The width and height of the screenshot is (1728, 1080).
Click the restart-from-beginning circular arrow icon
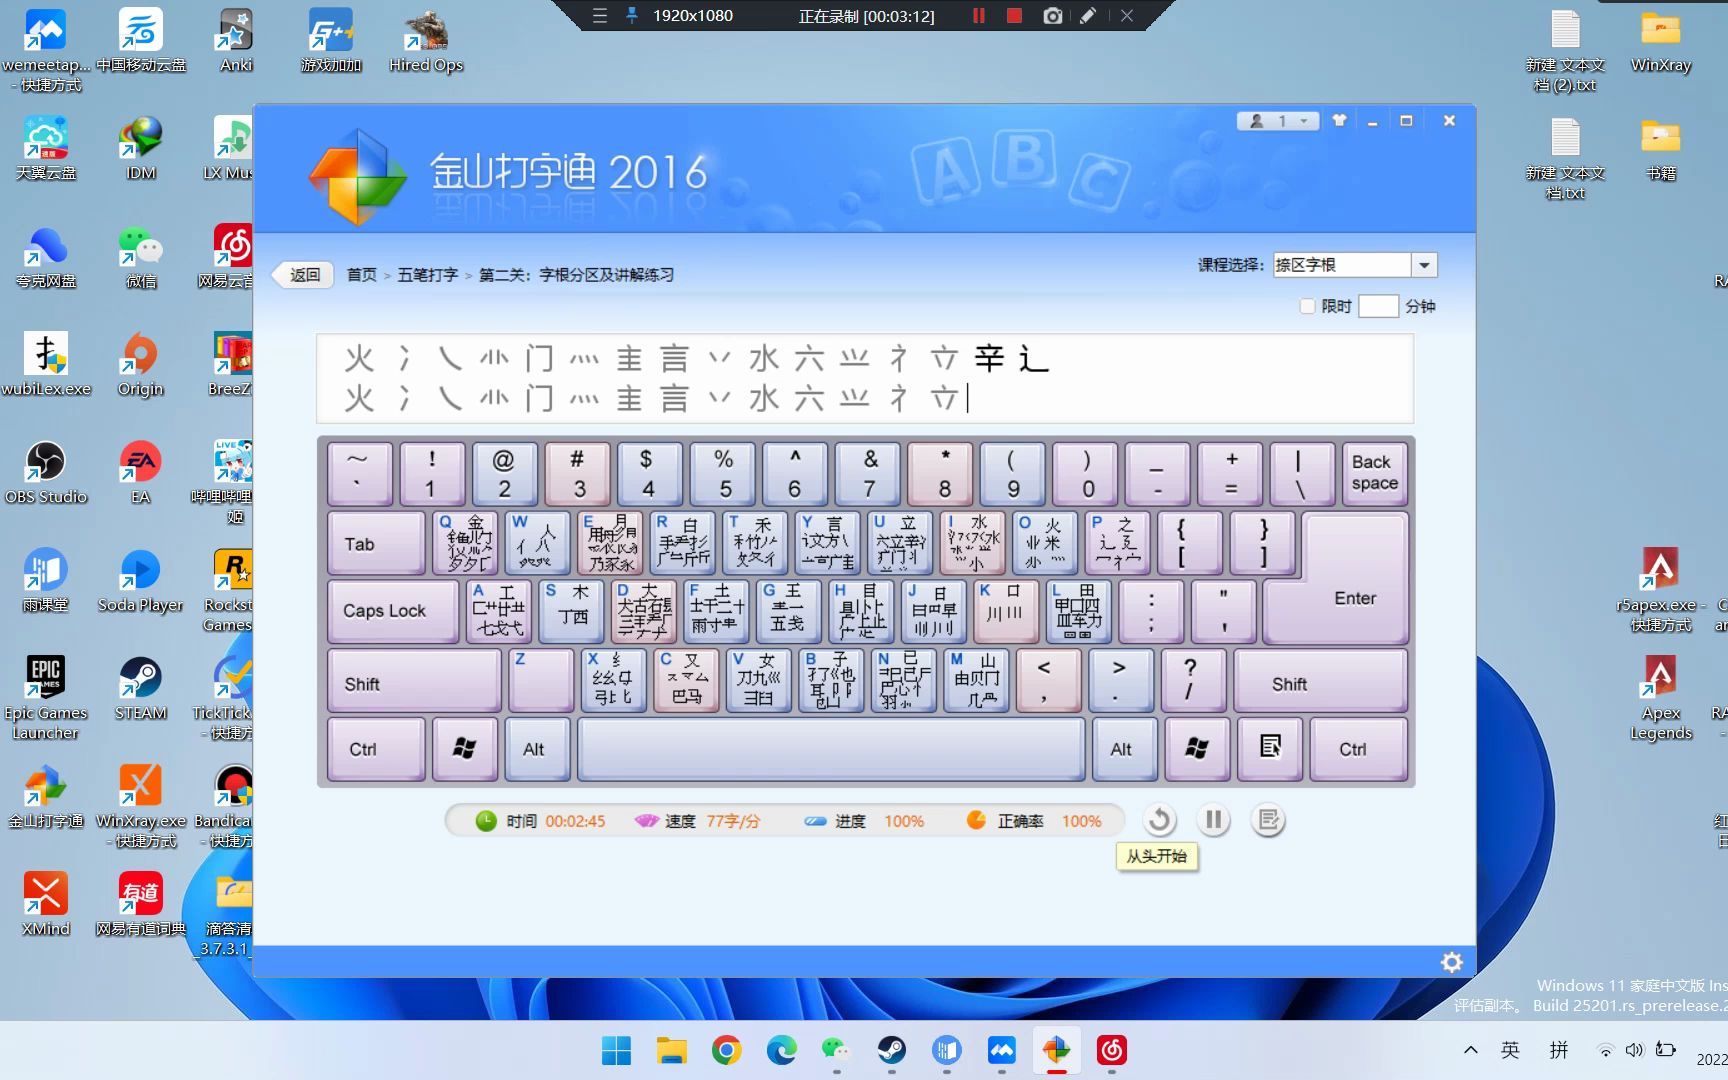click(1159, 821)
